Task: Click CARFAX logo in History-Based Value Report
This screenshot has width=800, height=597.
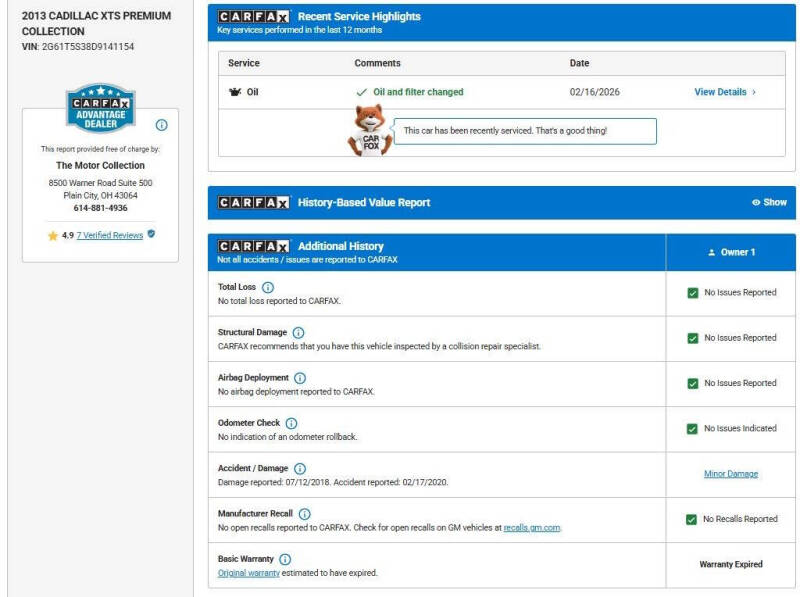Action: coord(254,203)
